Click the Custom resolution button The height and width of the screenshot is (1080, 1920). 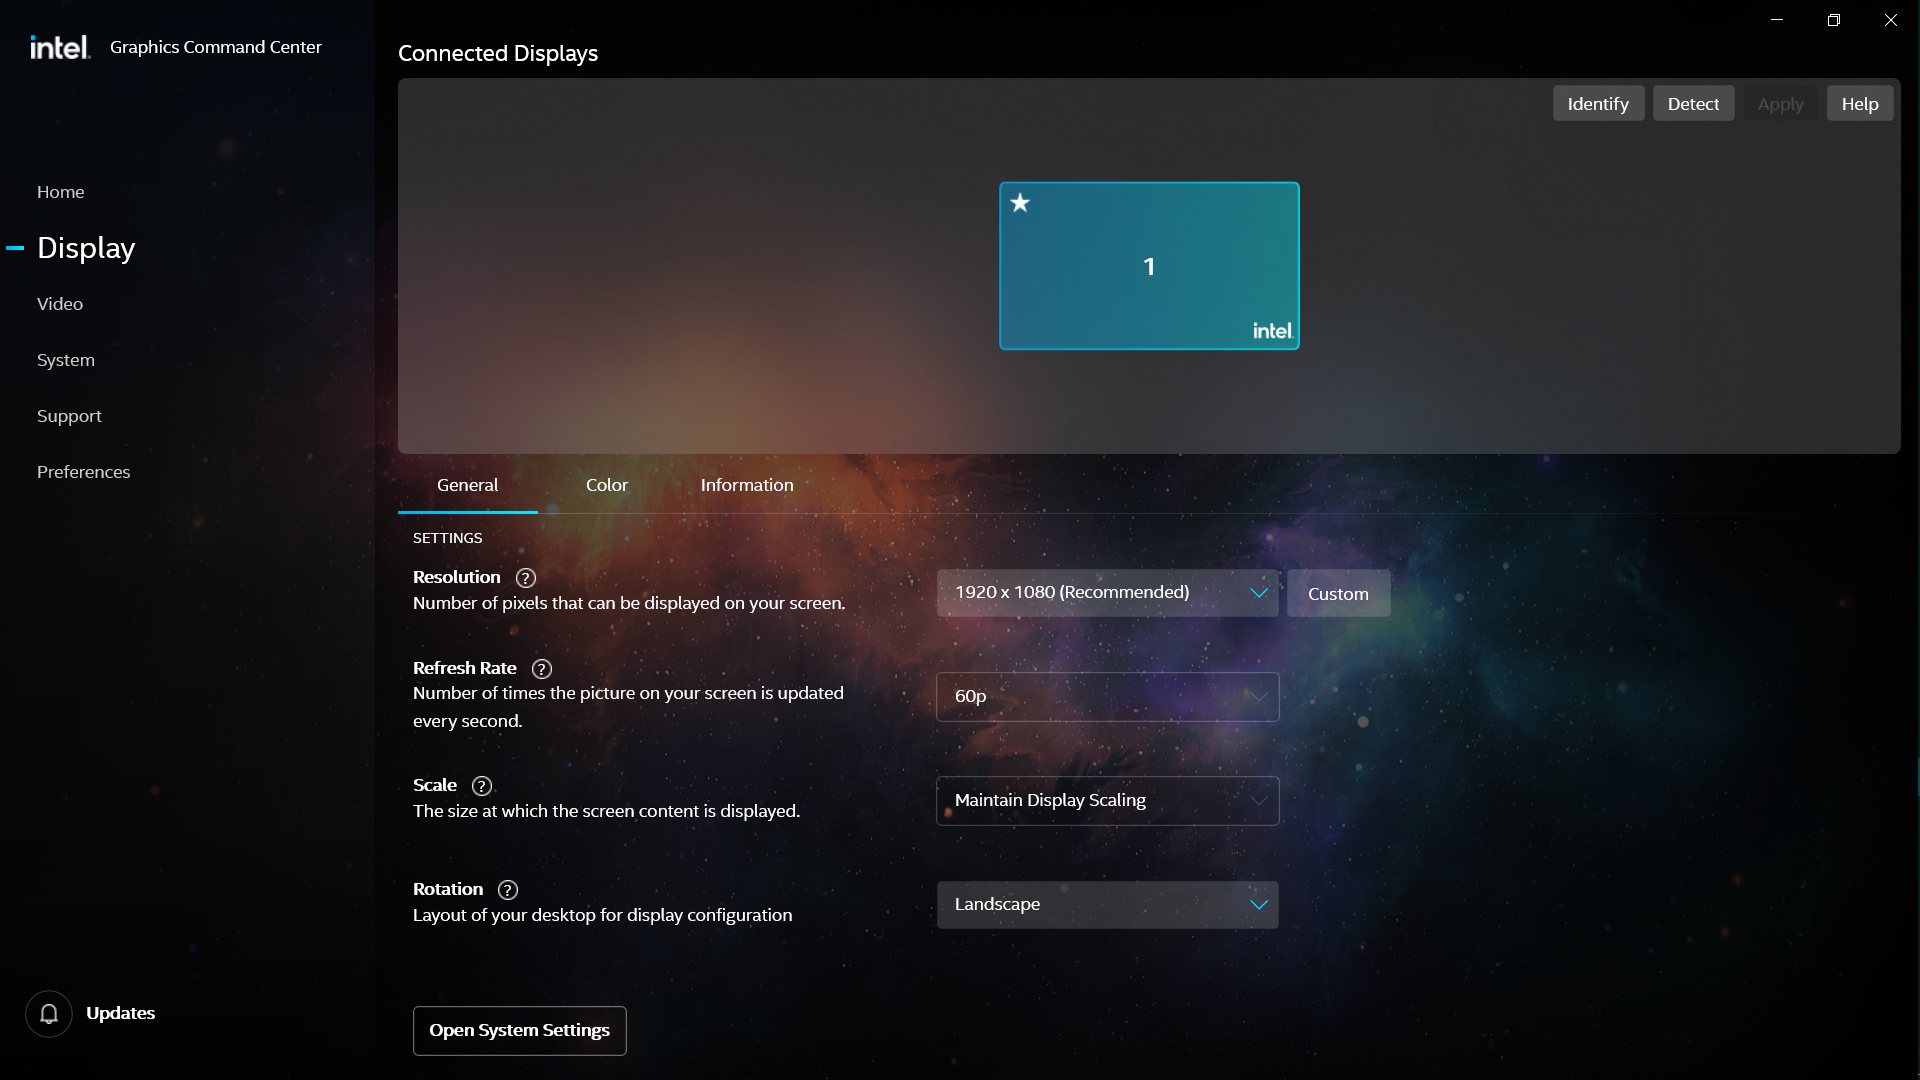(x=1338, y=592)
